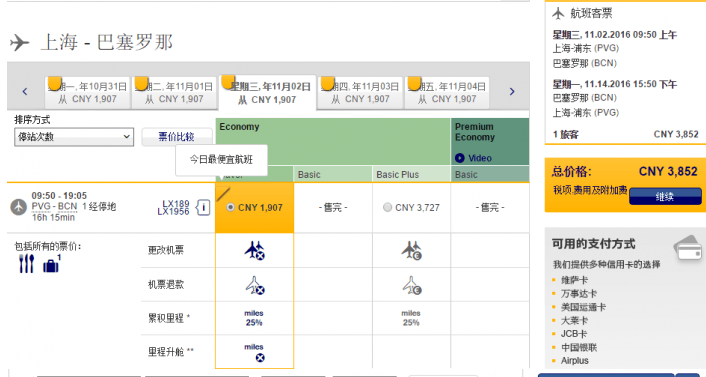Click the 1 经停地 stopover text

tap(99, 207)
